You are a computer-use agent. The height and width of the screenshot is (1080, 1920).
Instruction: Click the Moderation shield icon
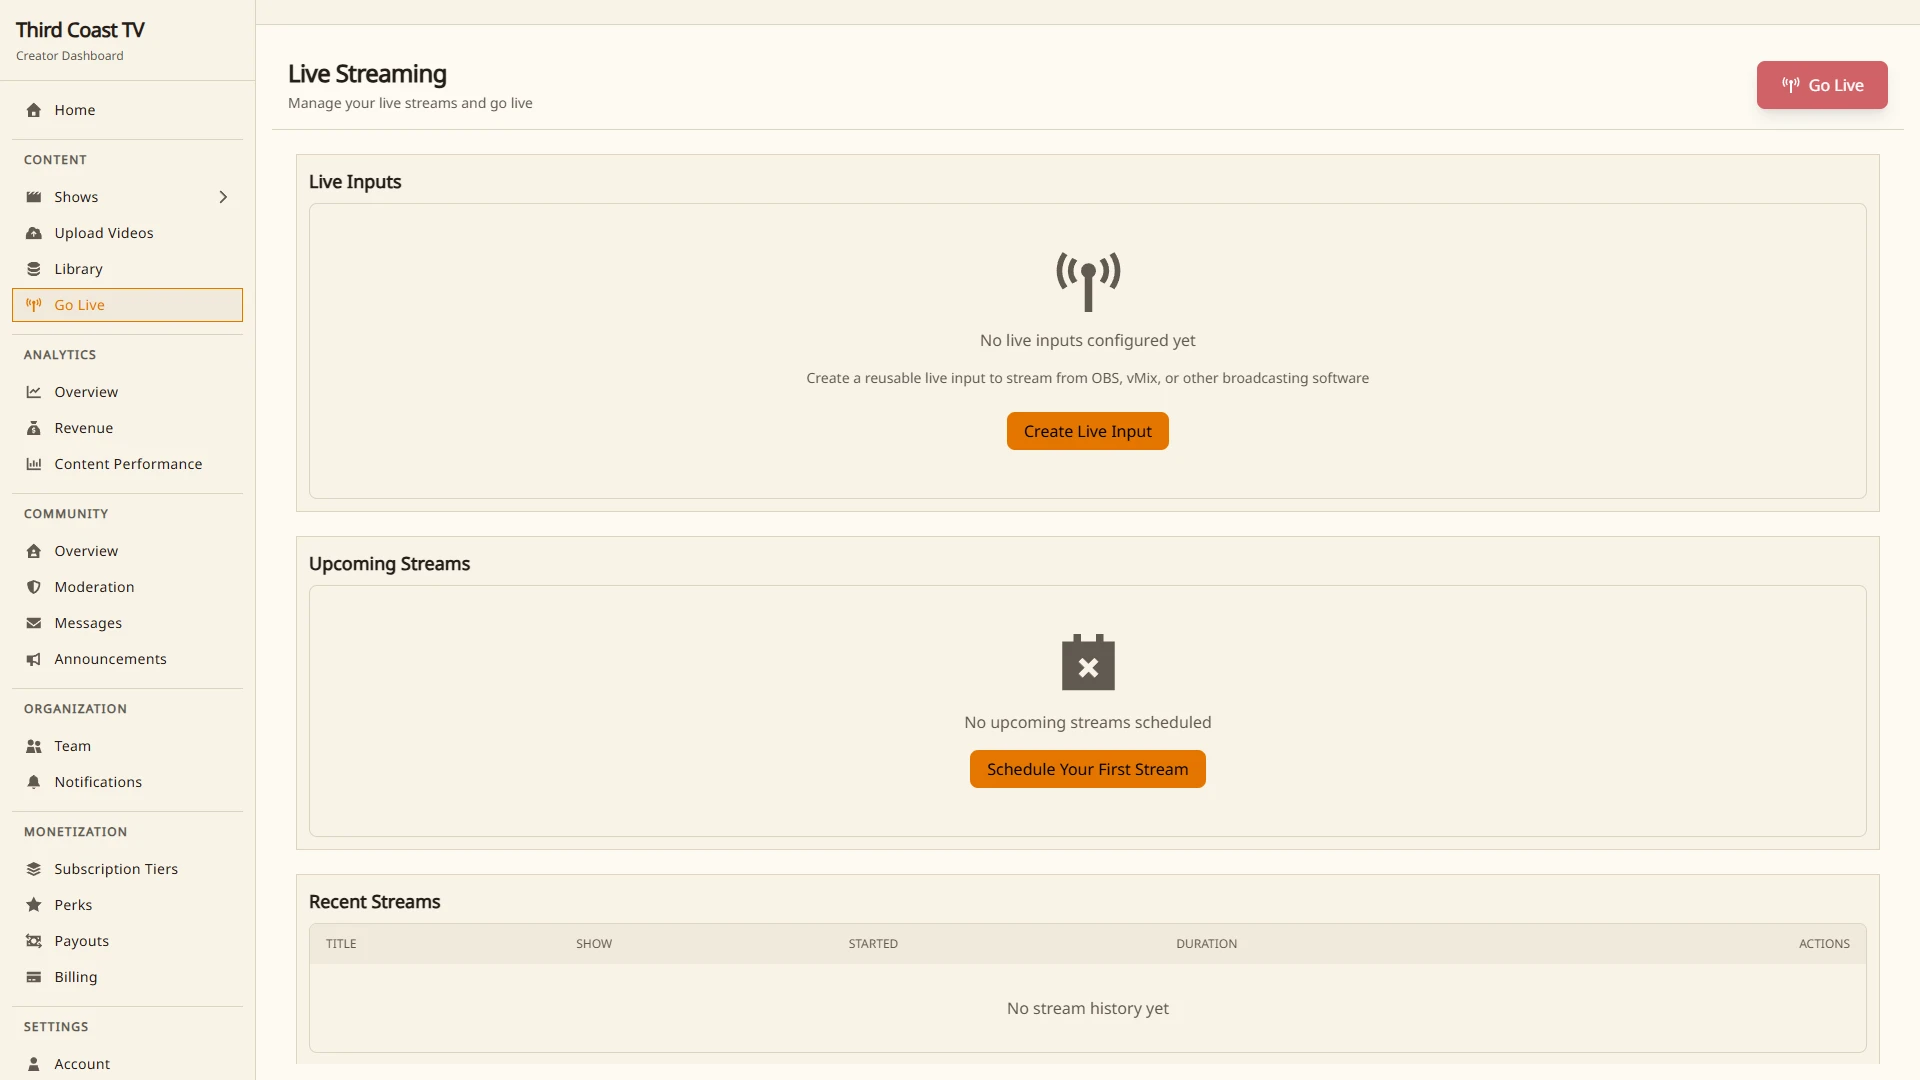click(x=34, y=587)
